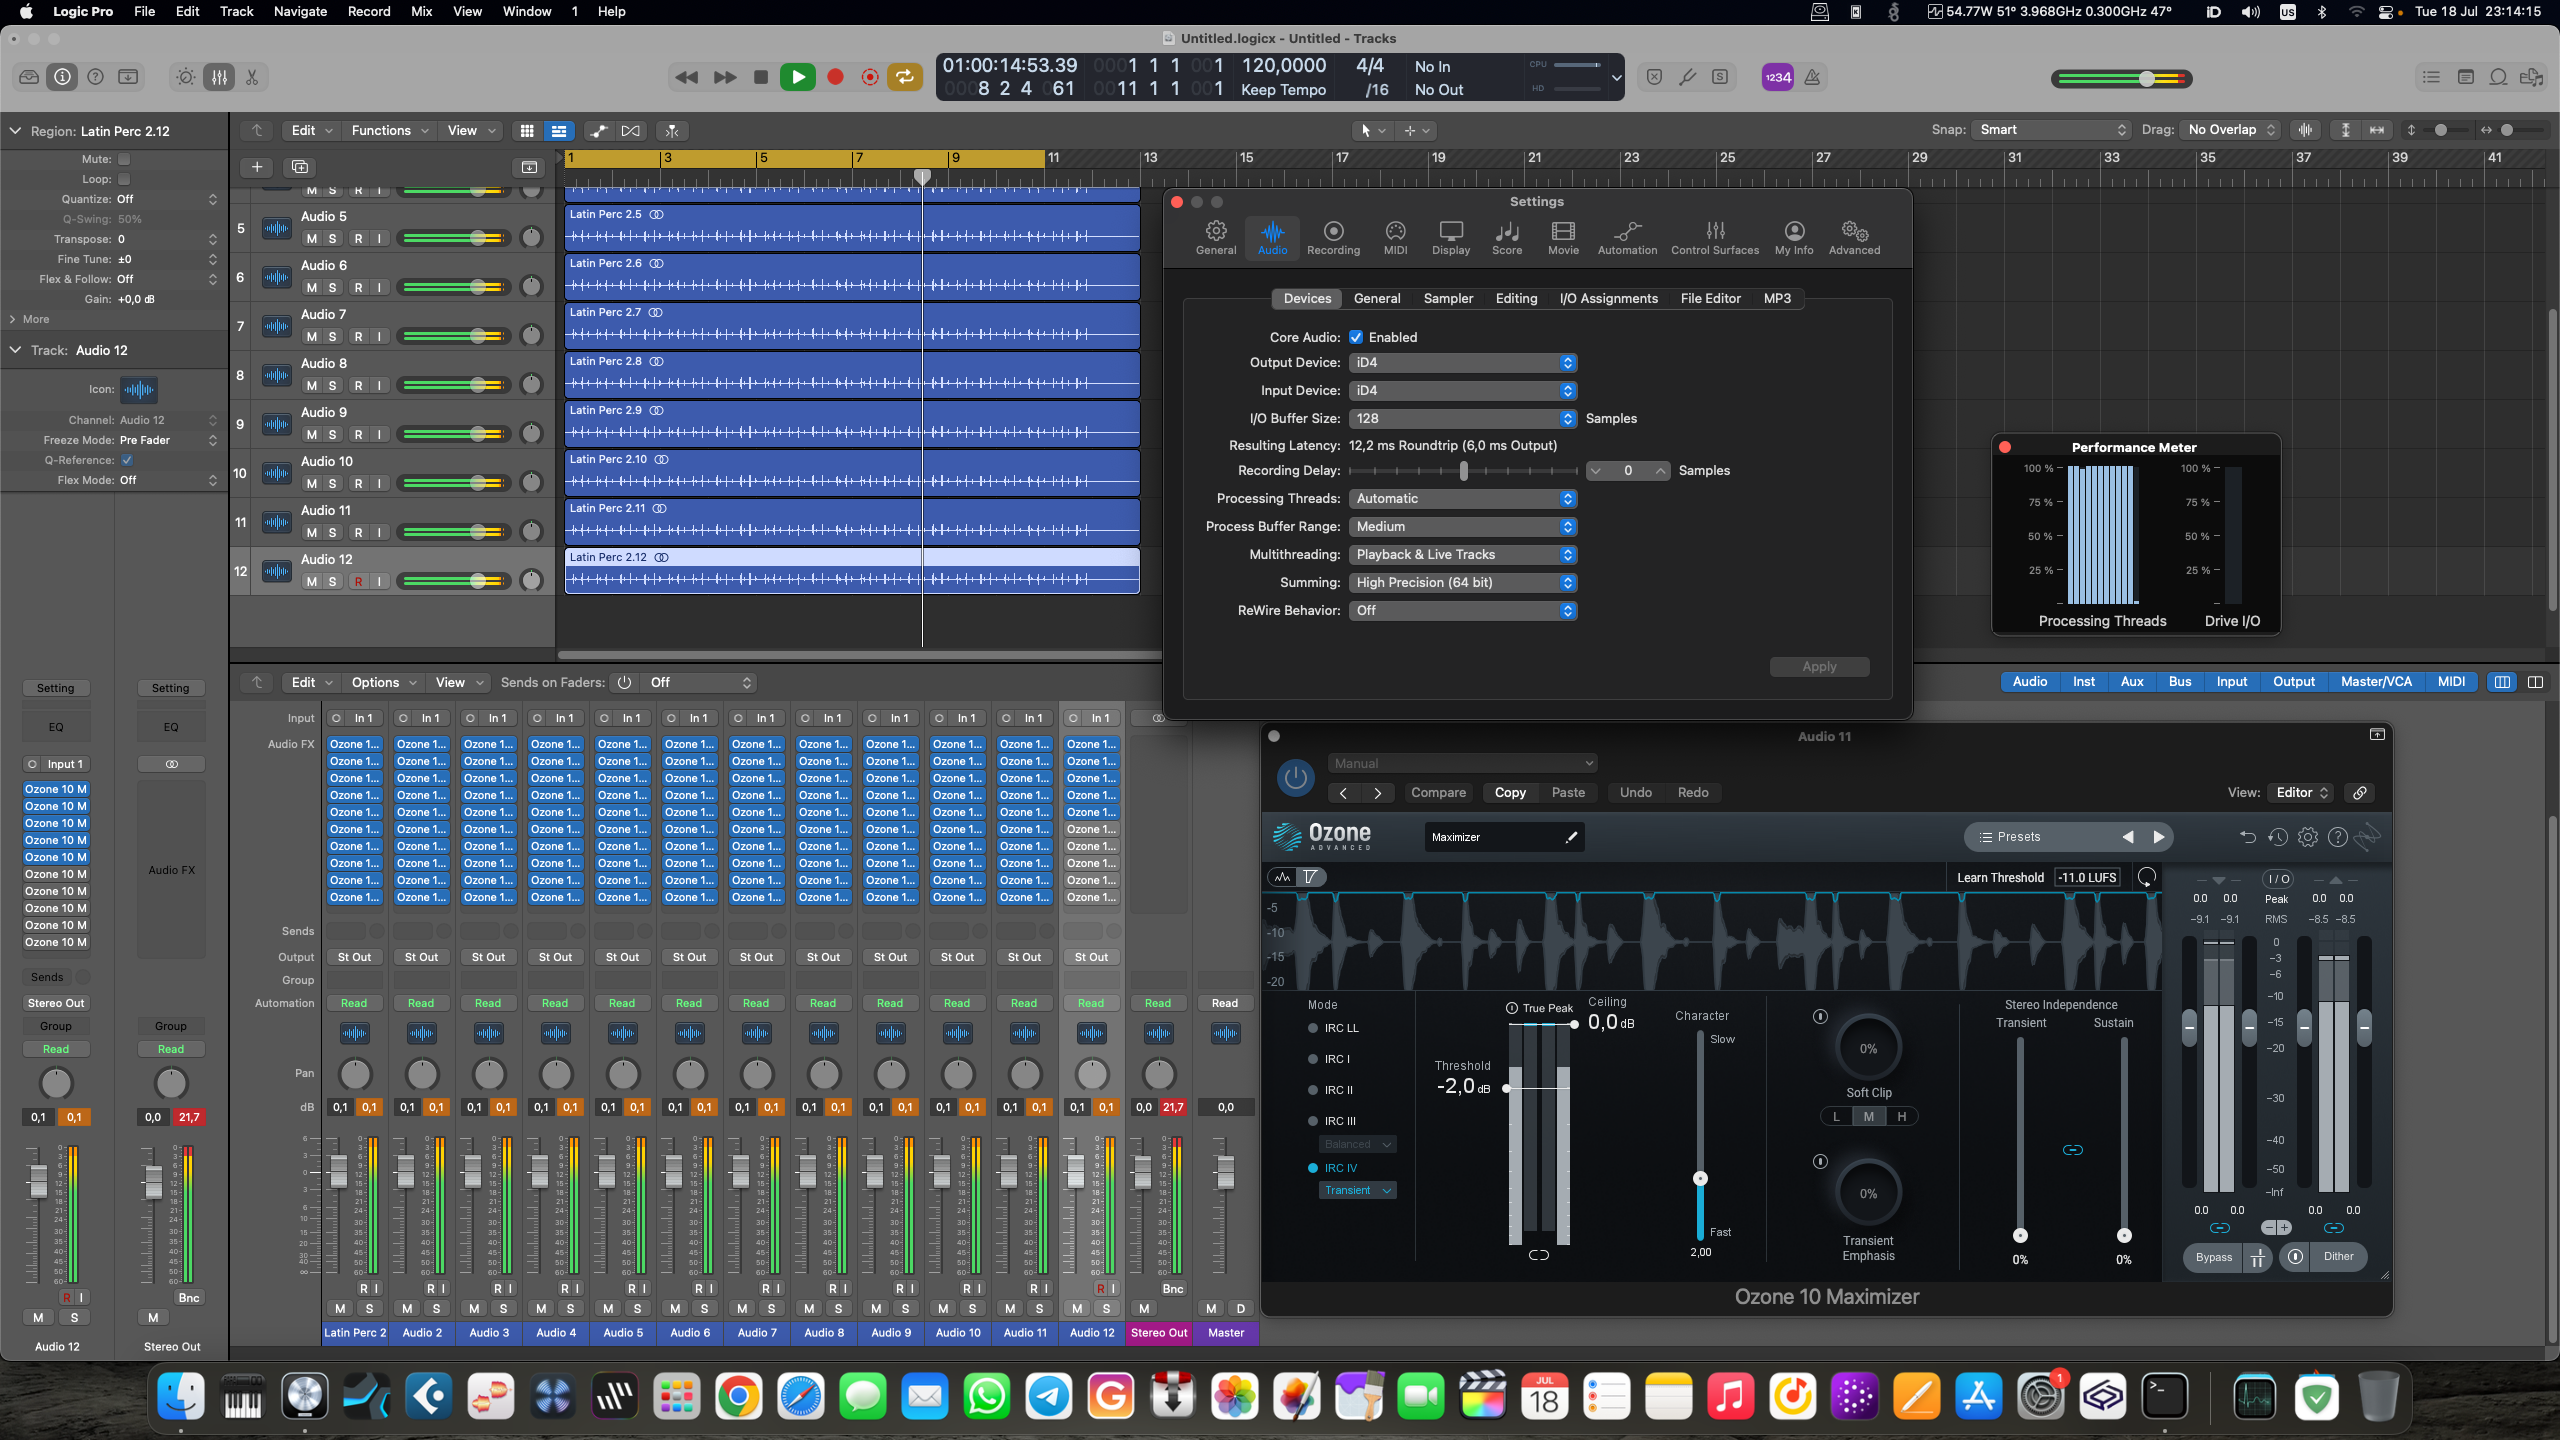Uncheck Core Audio Enabled checkbox
This screenshot has height=1440, width=2560.
(x=1356, y=337)
